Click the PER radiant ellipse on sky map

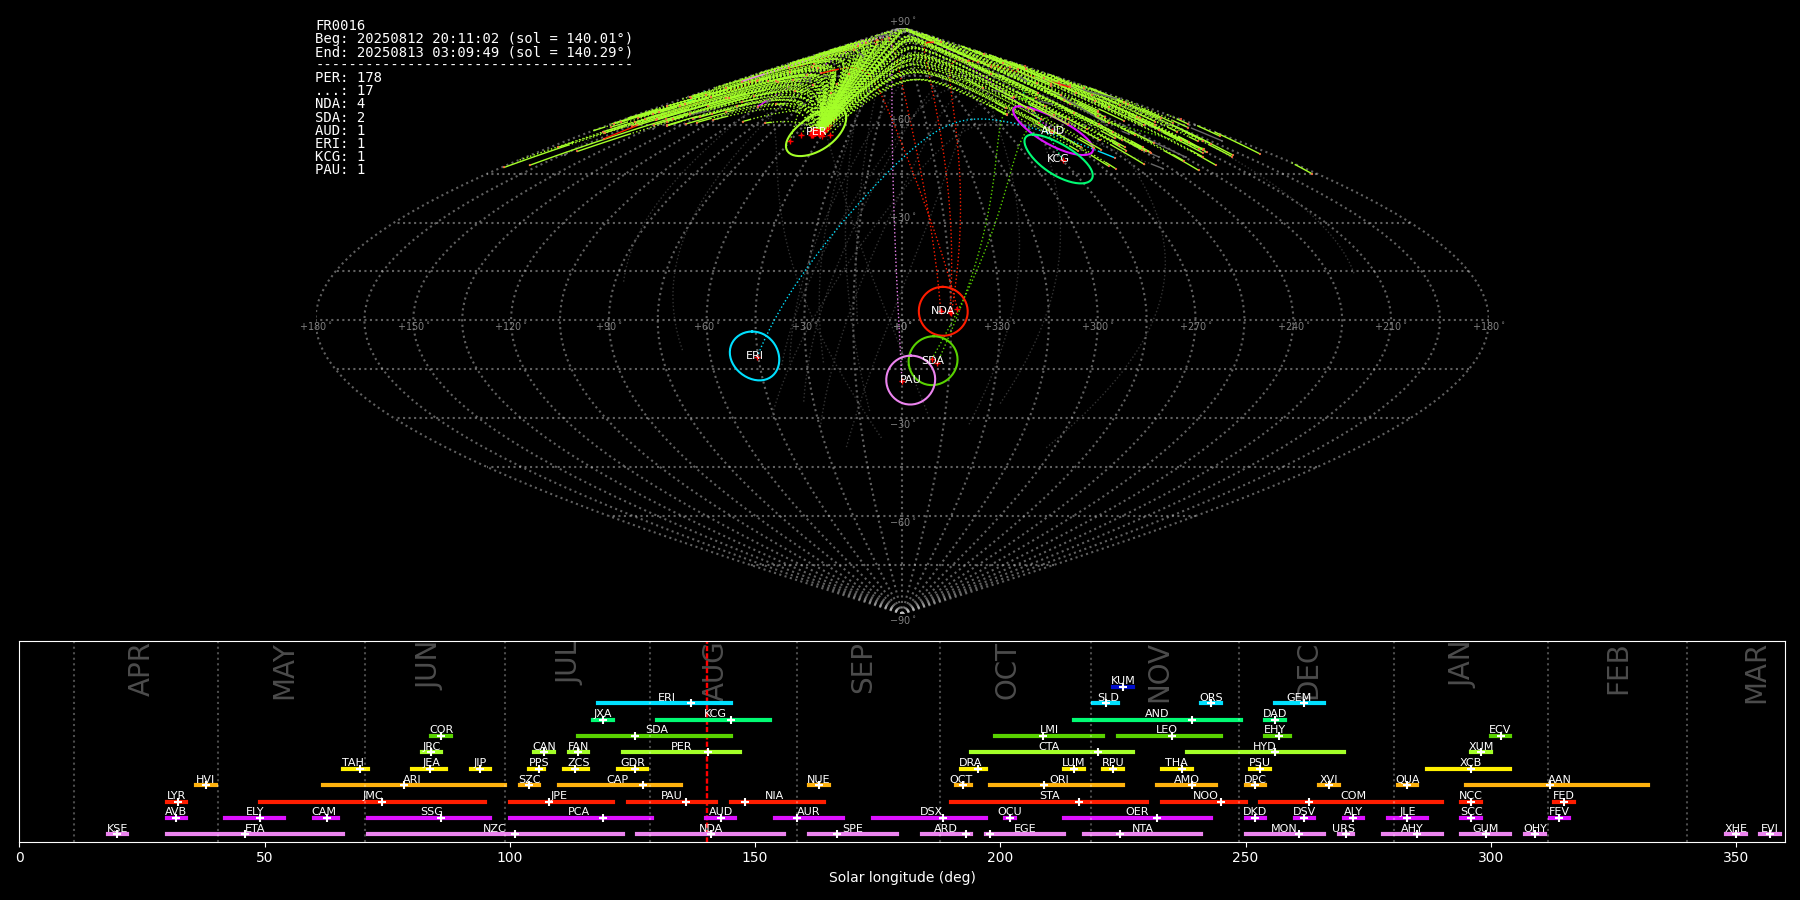[x=816, y=131]
